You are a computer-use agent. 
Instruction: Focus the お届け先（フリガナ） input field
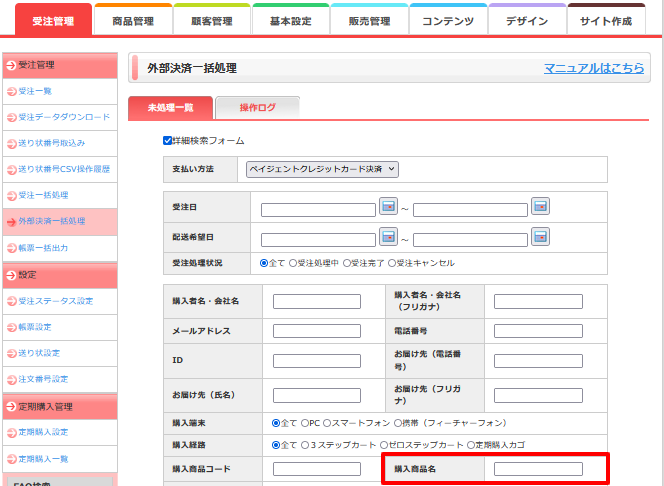pyautogui.click(x=538, y=395)
